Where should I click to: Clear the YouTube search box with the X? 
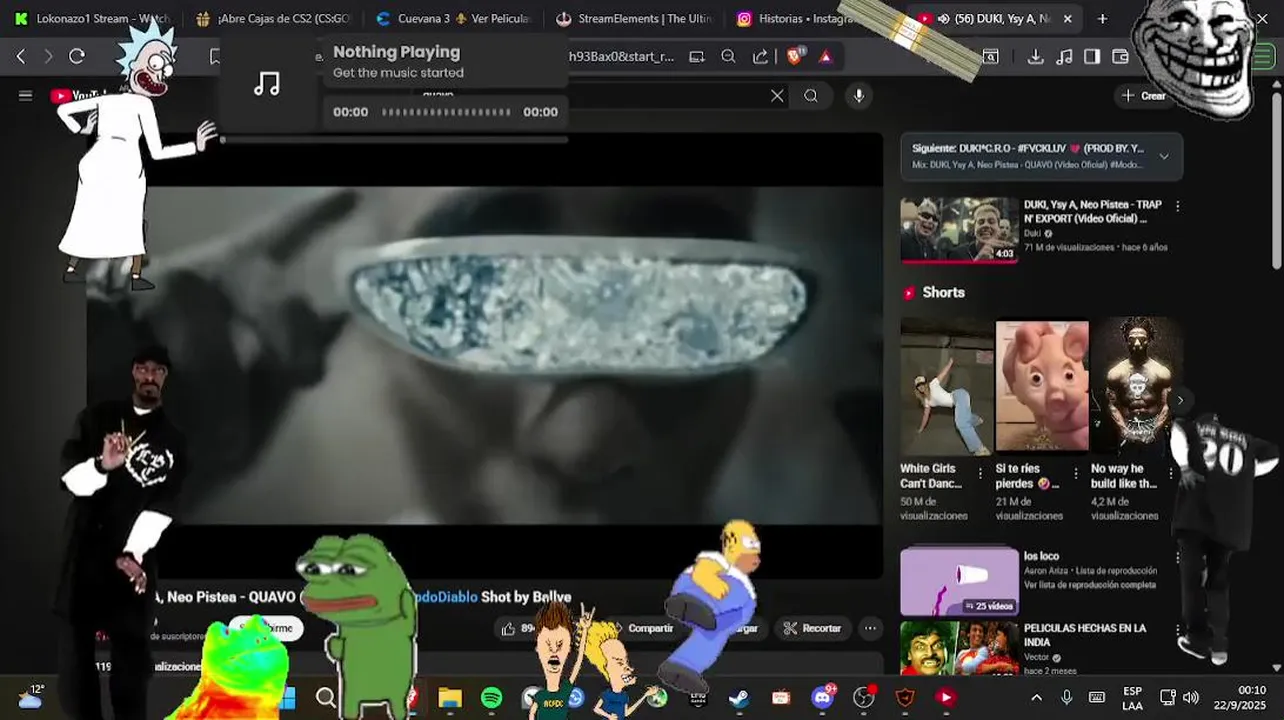coord(777,96)
